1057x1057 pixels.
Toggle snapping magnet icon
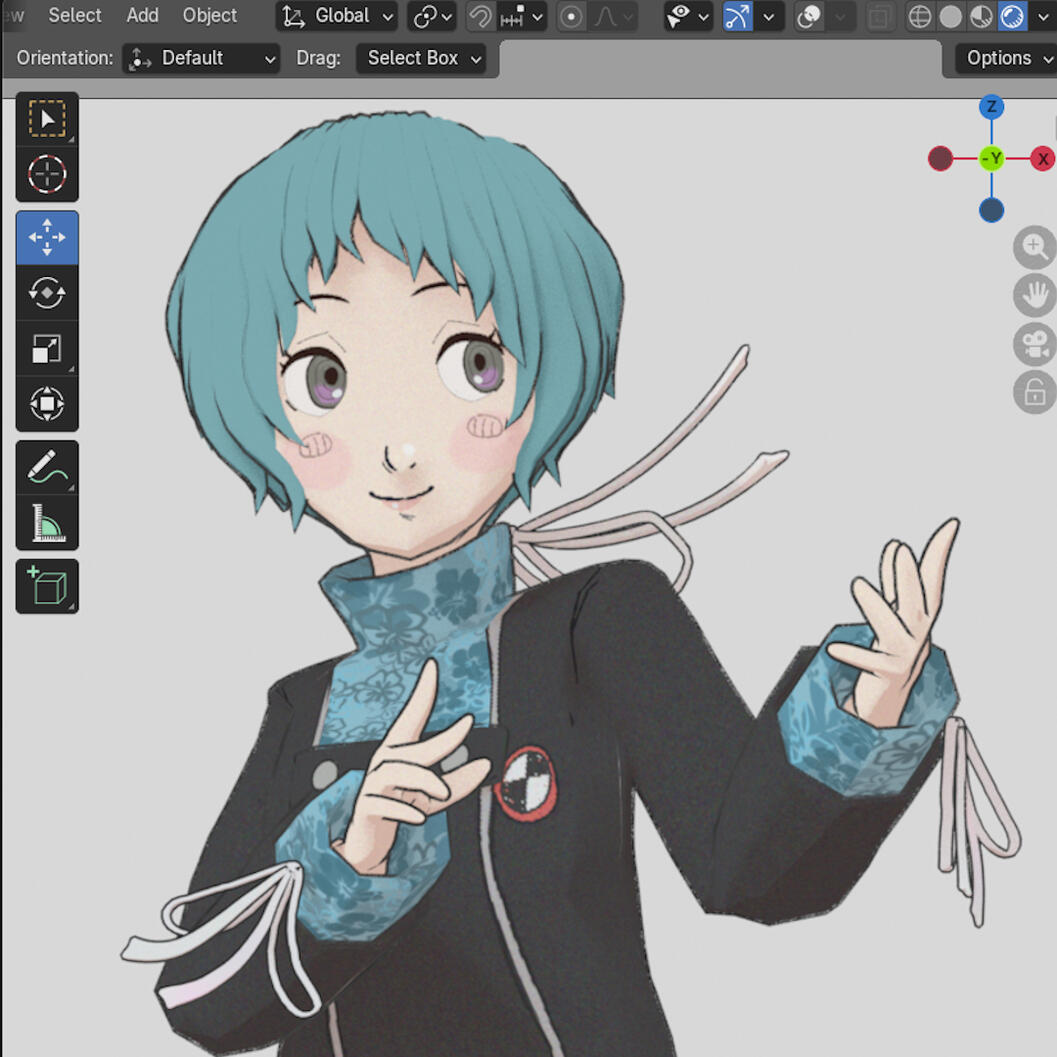click(480, 16)
